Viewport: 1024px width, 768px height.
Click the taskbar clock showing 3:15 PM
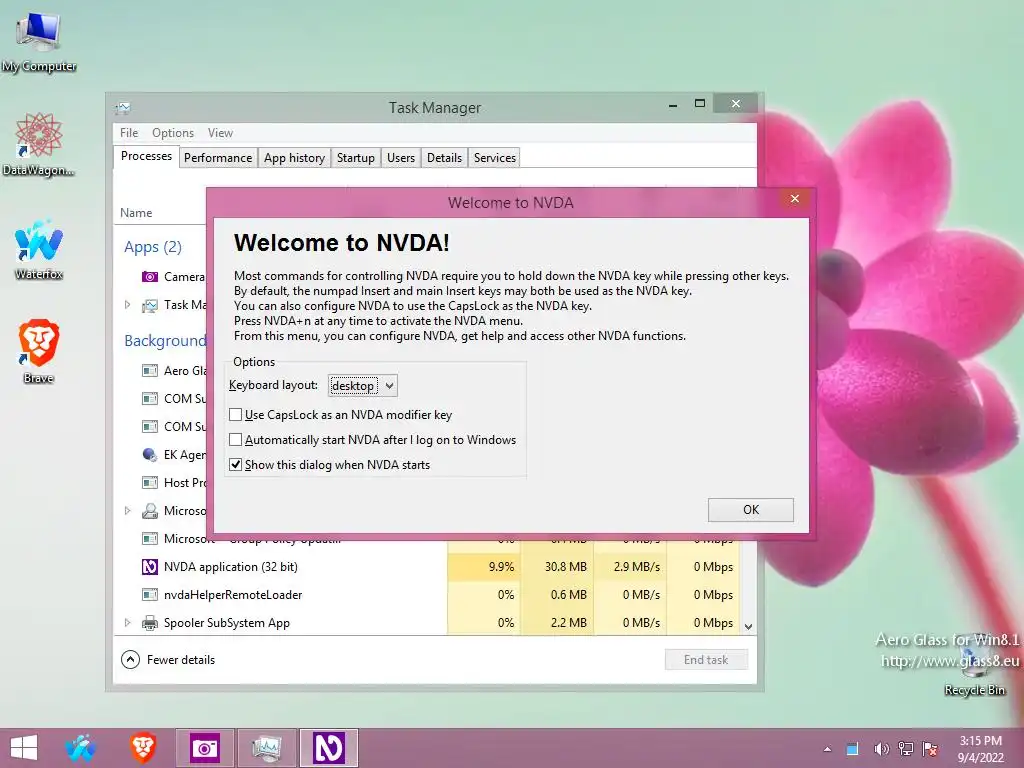(x=980, y=748)
